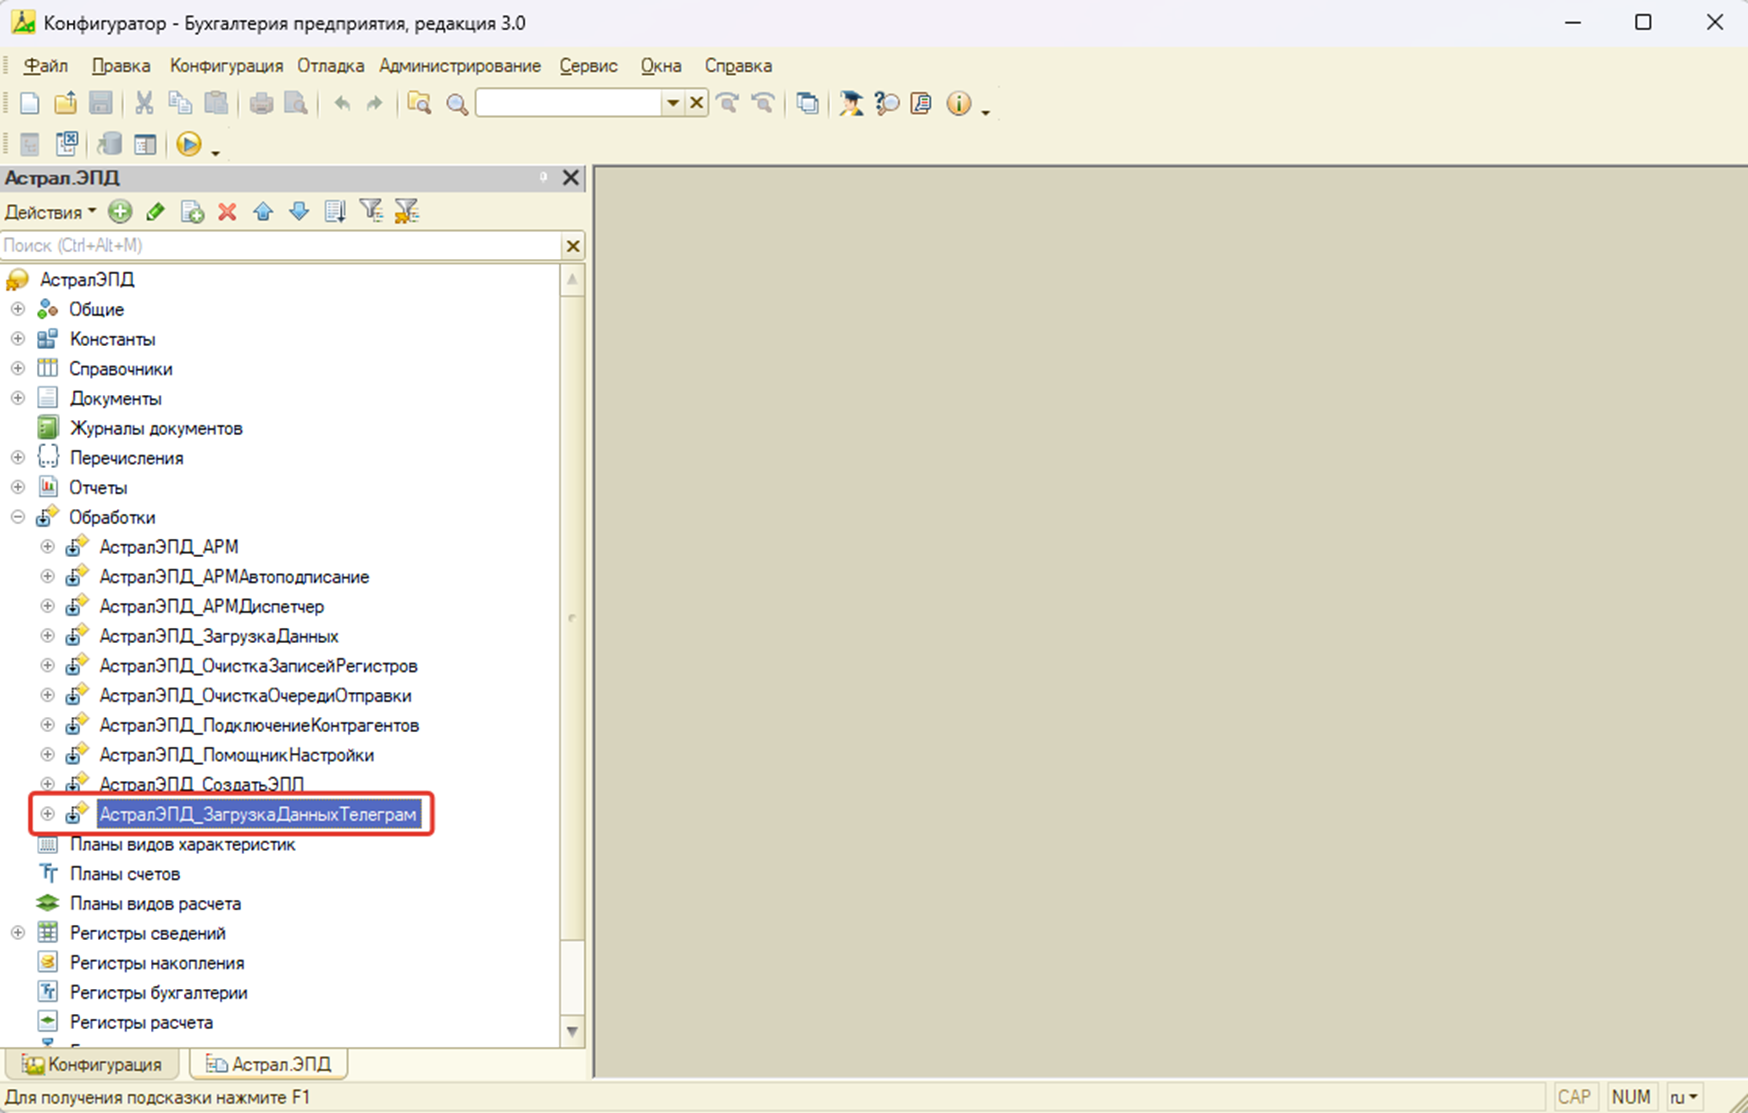Expand the Справочники tree node
The width and height of the screenshot is (1748, 1113).
click(18, 368)
